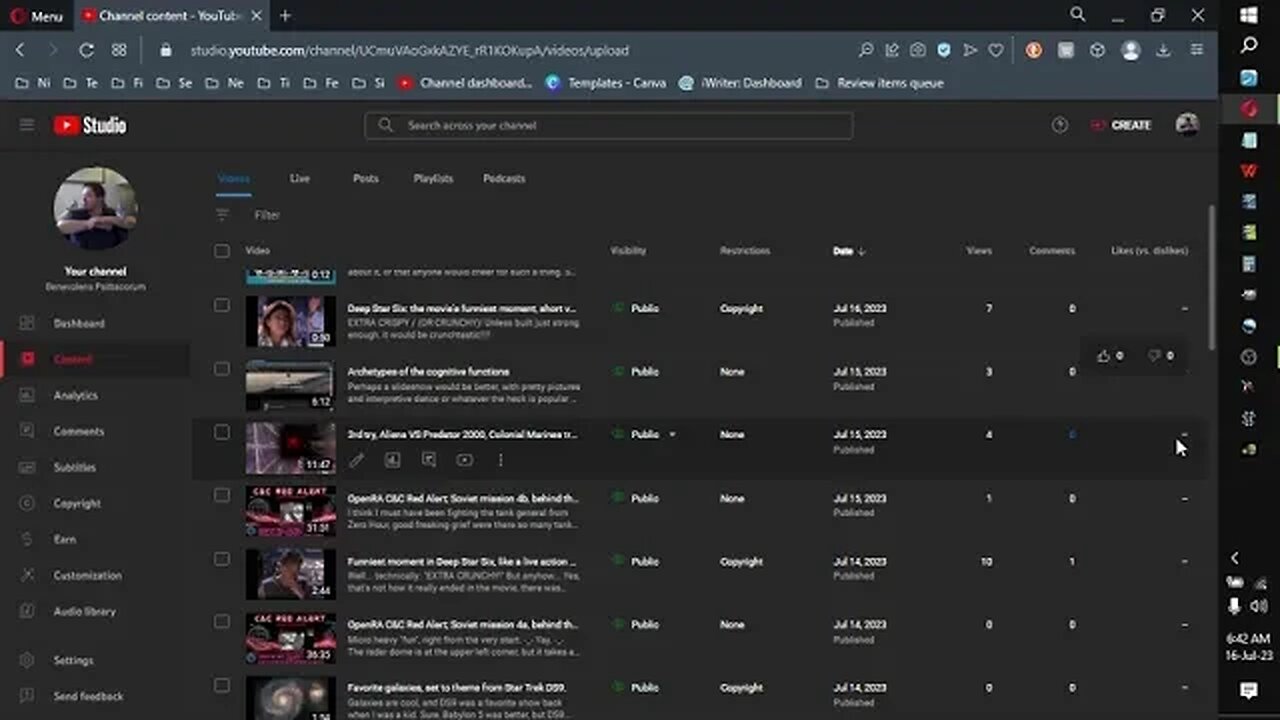Open the Posts tab
This screenshot has height=720, width=1280.
[x=366, y=179]
